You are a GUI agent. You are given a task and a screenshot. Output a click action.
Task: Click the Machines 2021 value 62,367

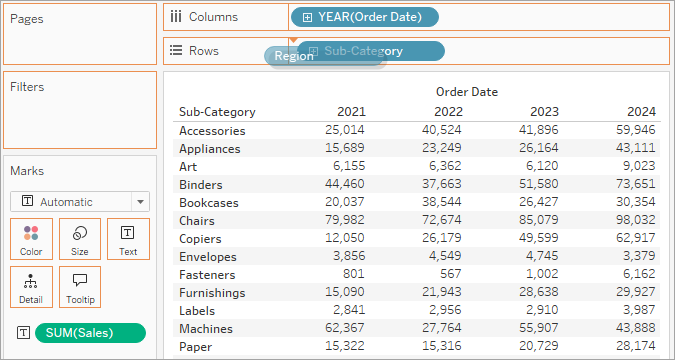point(344,329)
